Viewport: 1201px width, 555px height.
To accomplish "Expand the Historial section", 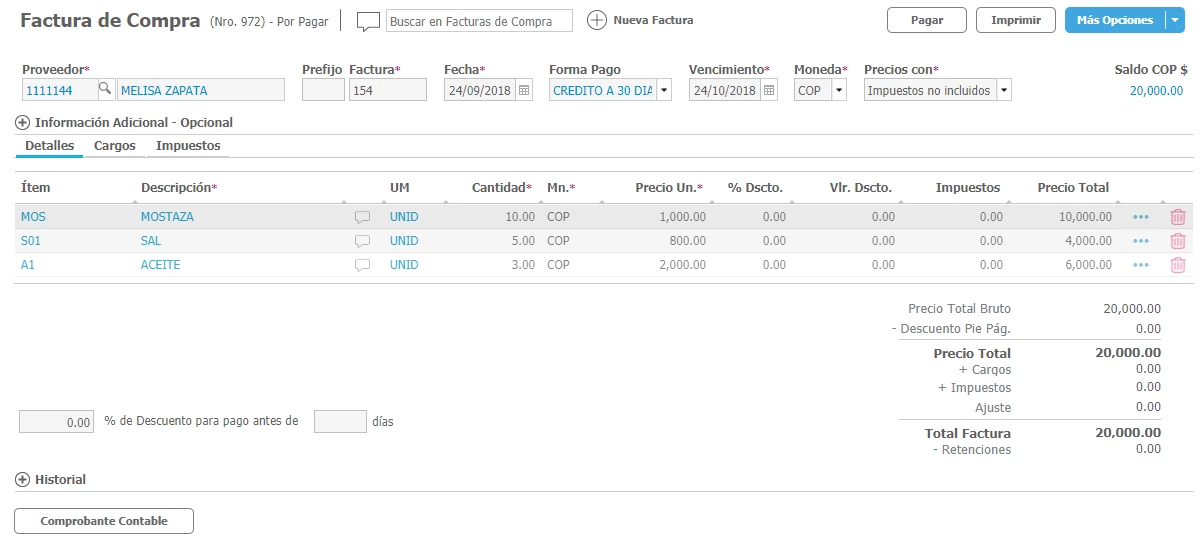I will 23,480.
